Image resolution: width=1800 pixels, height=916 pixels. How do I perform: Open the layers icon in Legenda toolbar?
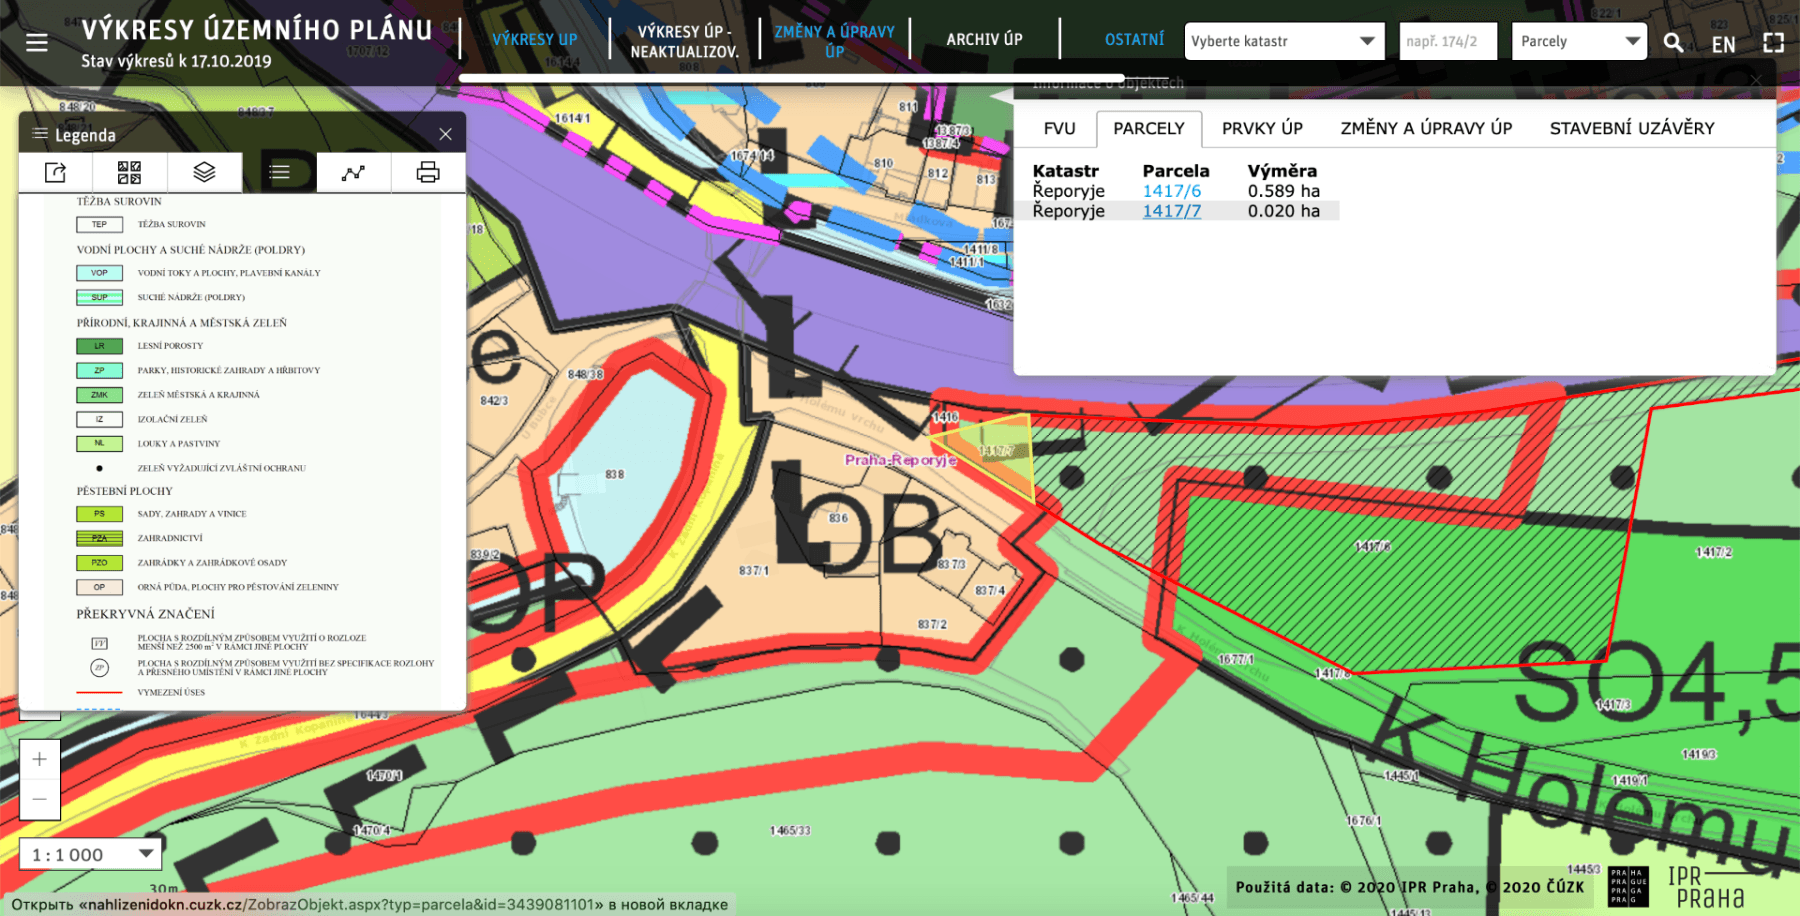tap(204, 172)
